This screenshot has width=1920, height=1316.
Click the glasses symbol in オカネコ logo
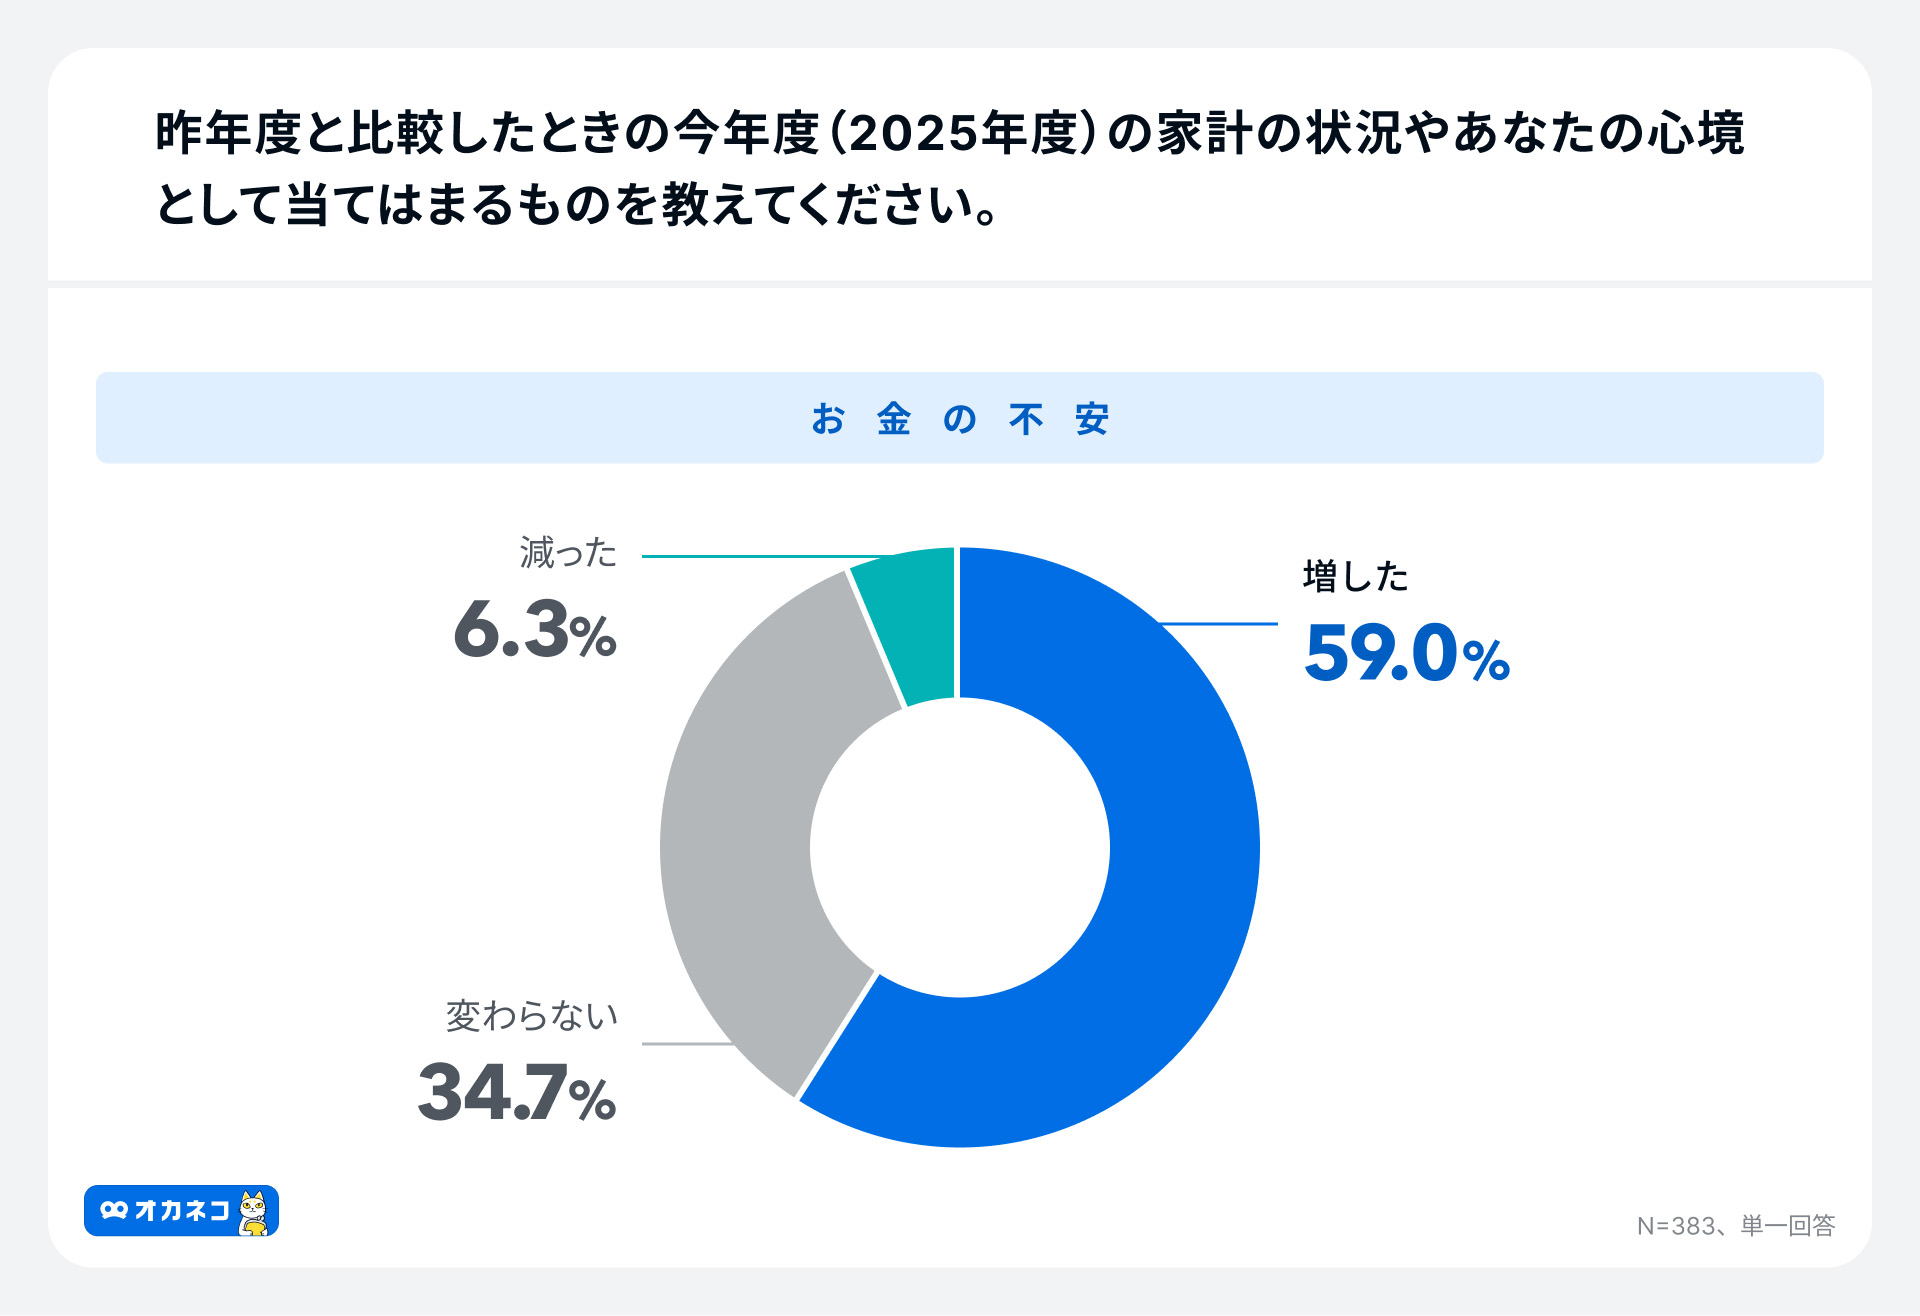point(114,1210)
